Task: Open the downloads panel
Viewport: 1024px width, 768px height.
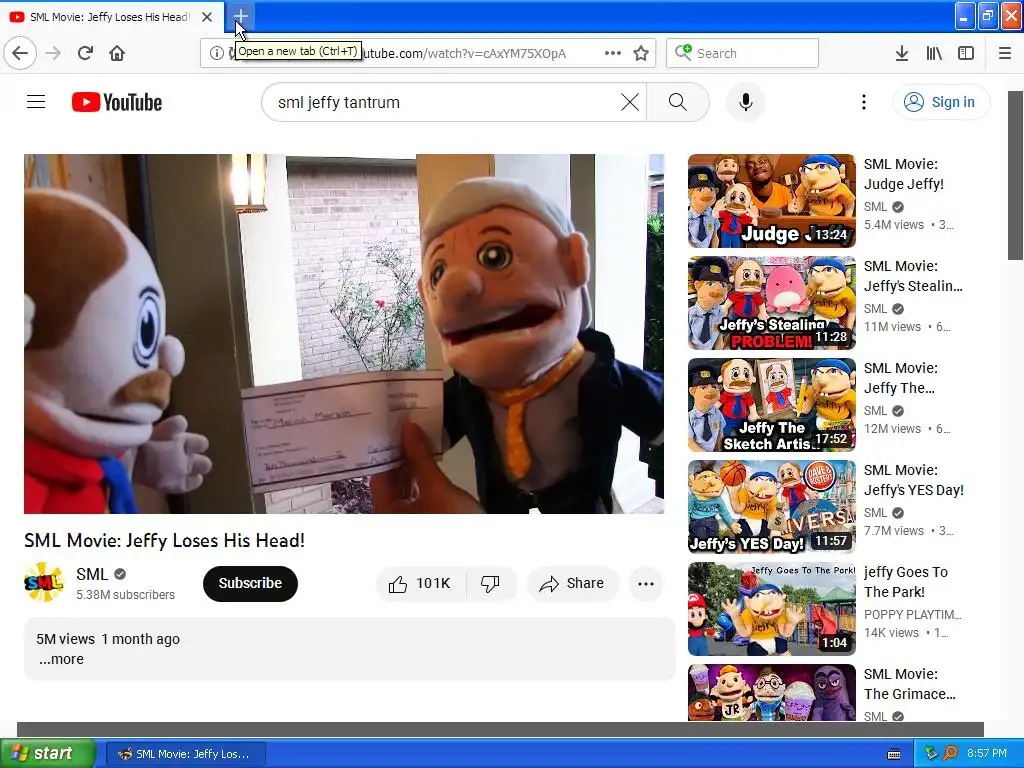Action: click(902, 53)
